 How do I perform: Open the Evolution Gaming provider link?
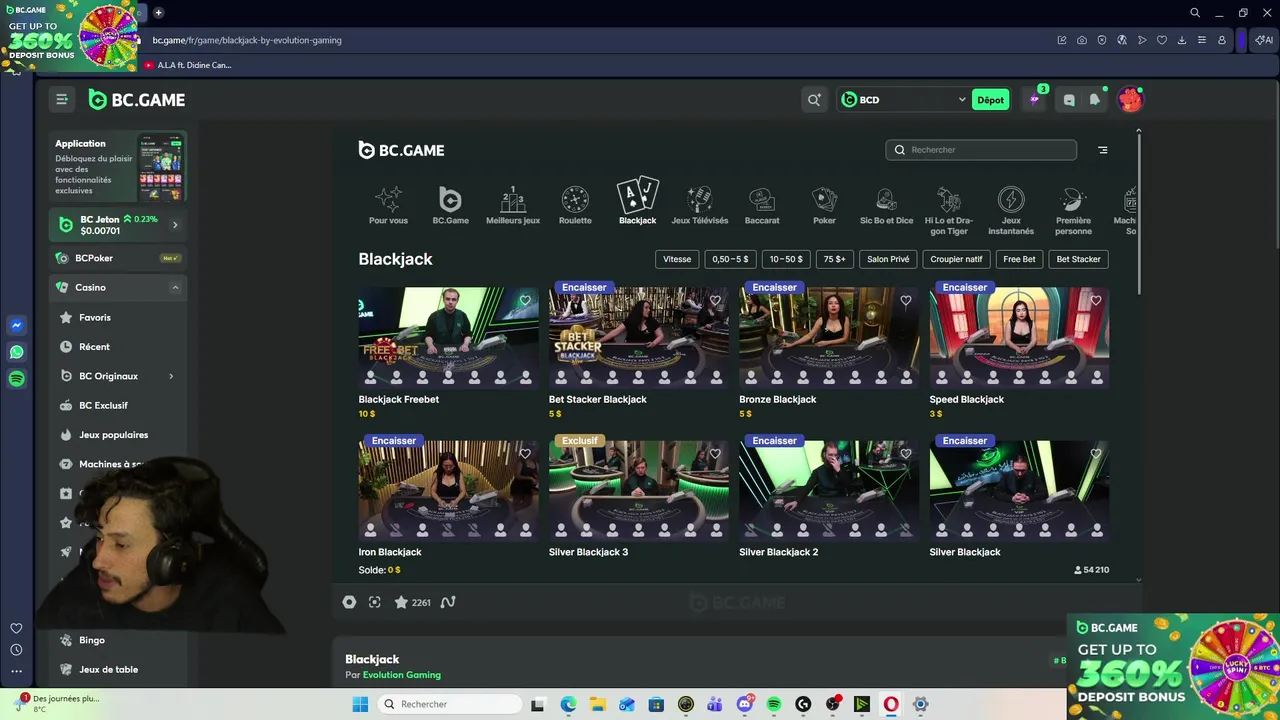pyautogui.click(x=401, y=675)
